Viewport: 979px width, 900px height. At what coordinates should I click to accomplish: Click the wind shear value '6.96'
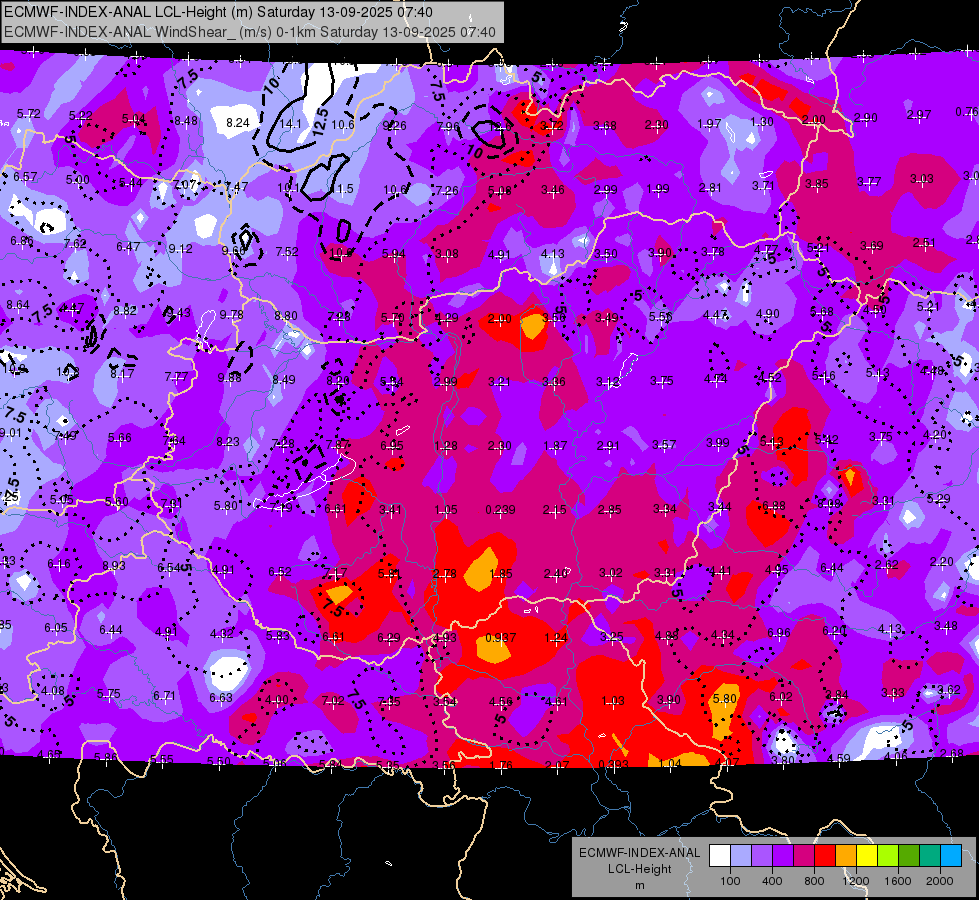click(779, 633)
